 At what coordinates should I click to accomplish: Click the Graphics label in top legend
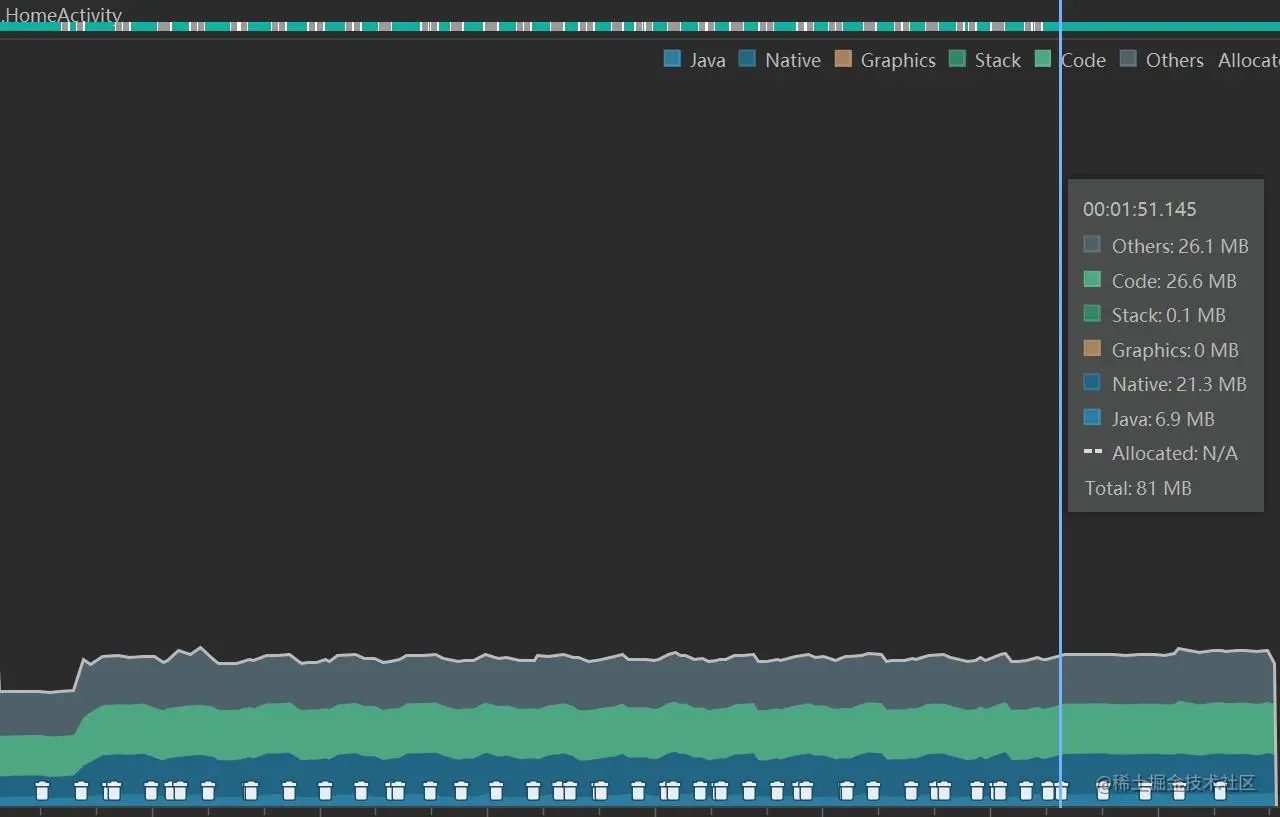898,60
